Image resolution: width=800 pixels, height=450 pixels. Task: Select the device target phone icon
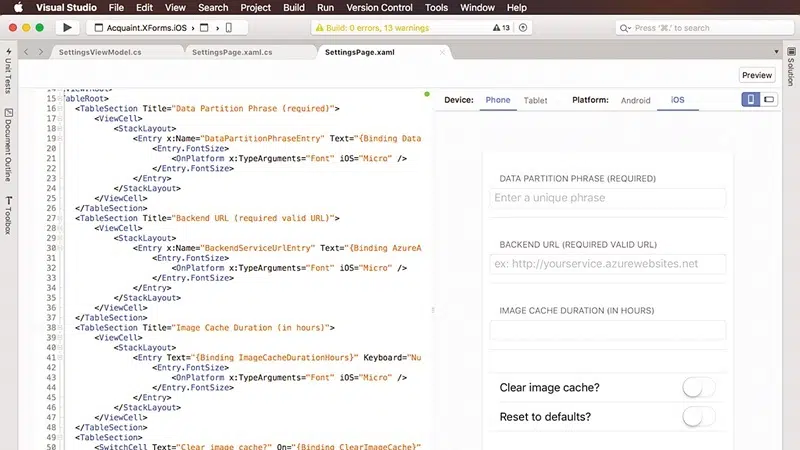coord(229,28)
